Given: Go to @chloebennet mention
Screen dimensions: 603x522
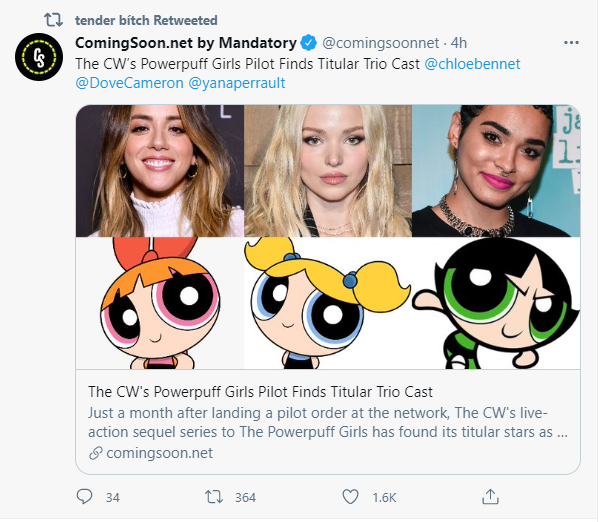Looking at the screenshot, I should [x=472, y=63].
